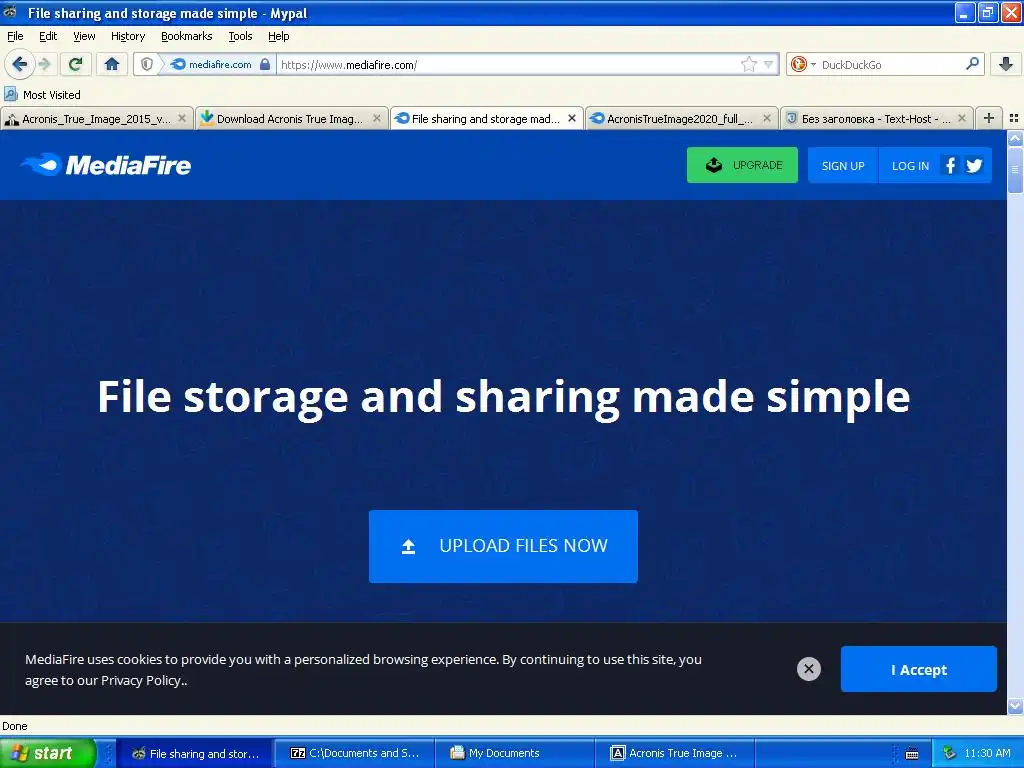The height and width of the screenshot is (768, 1024).
Task: Open DuckDuckGo search engine selector
Action: (802, 64)
